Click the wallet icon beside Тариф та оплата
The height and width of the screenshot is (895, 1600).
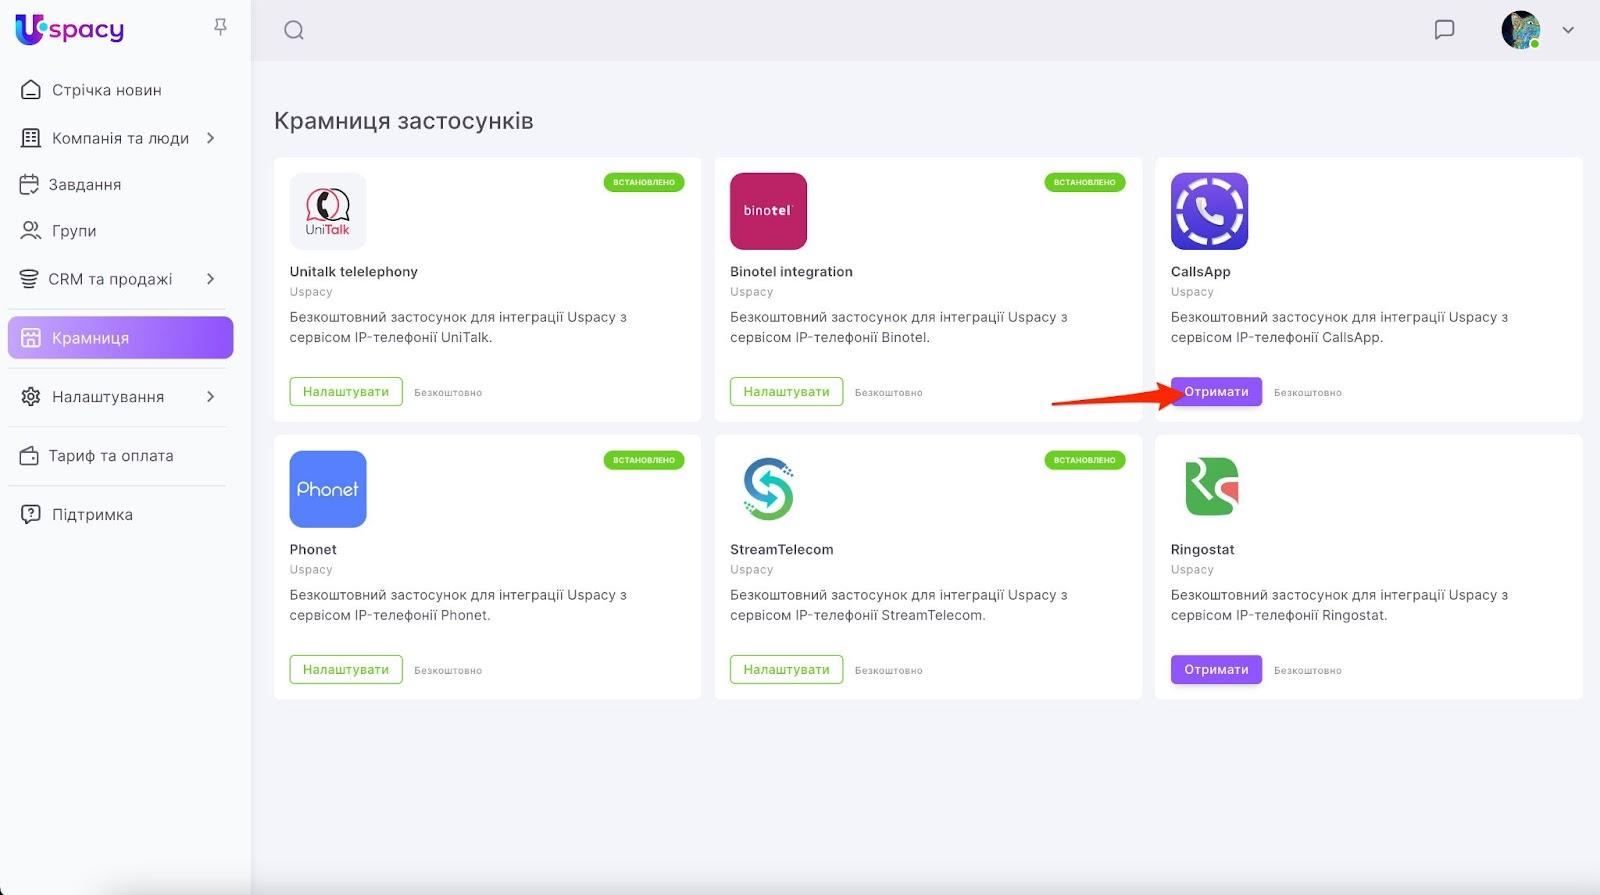29,456
